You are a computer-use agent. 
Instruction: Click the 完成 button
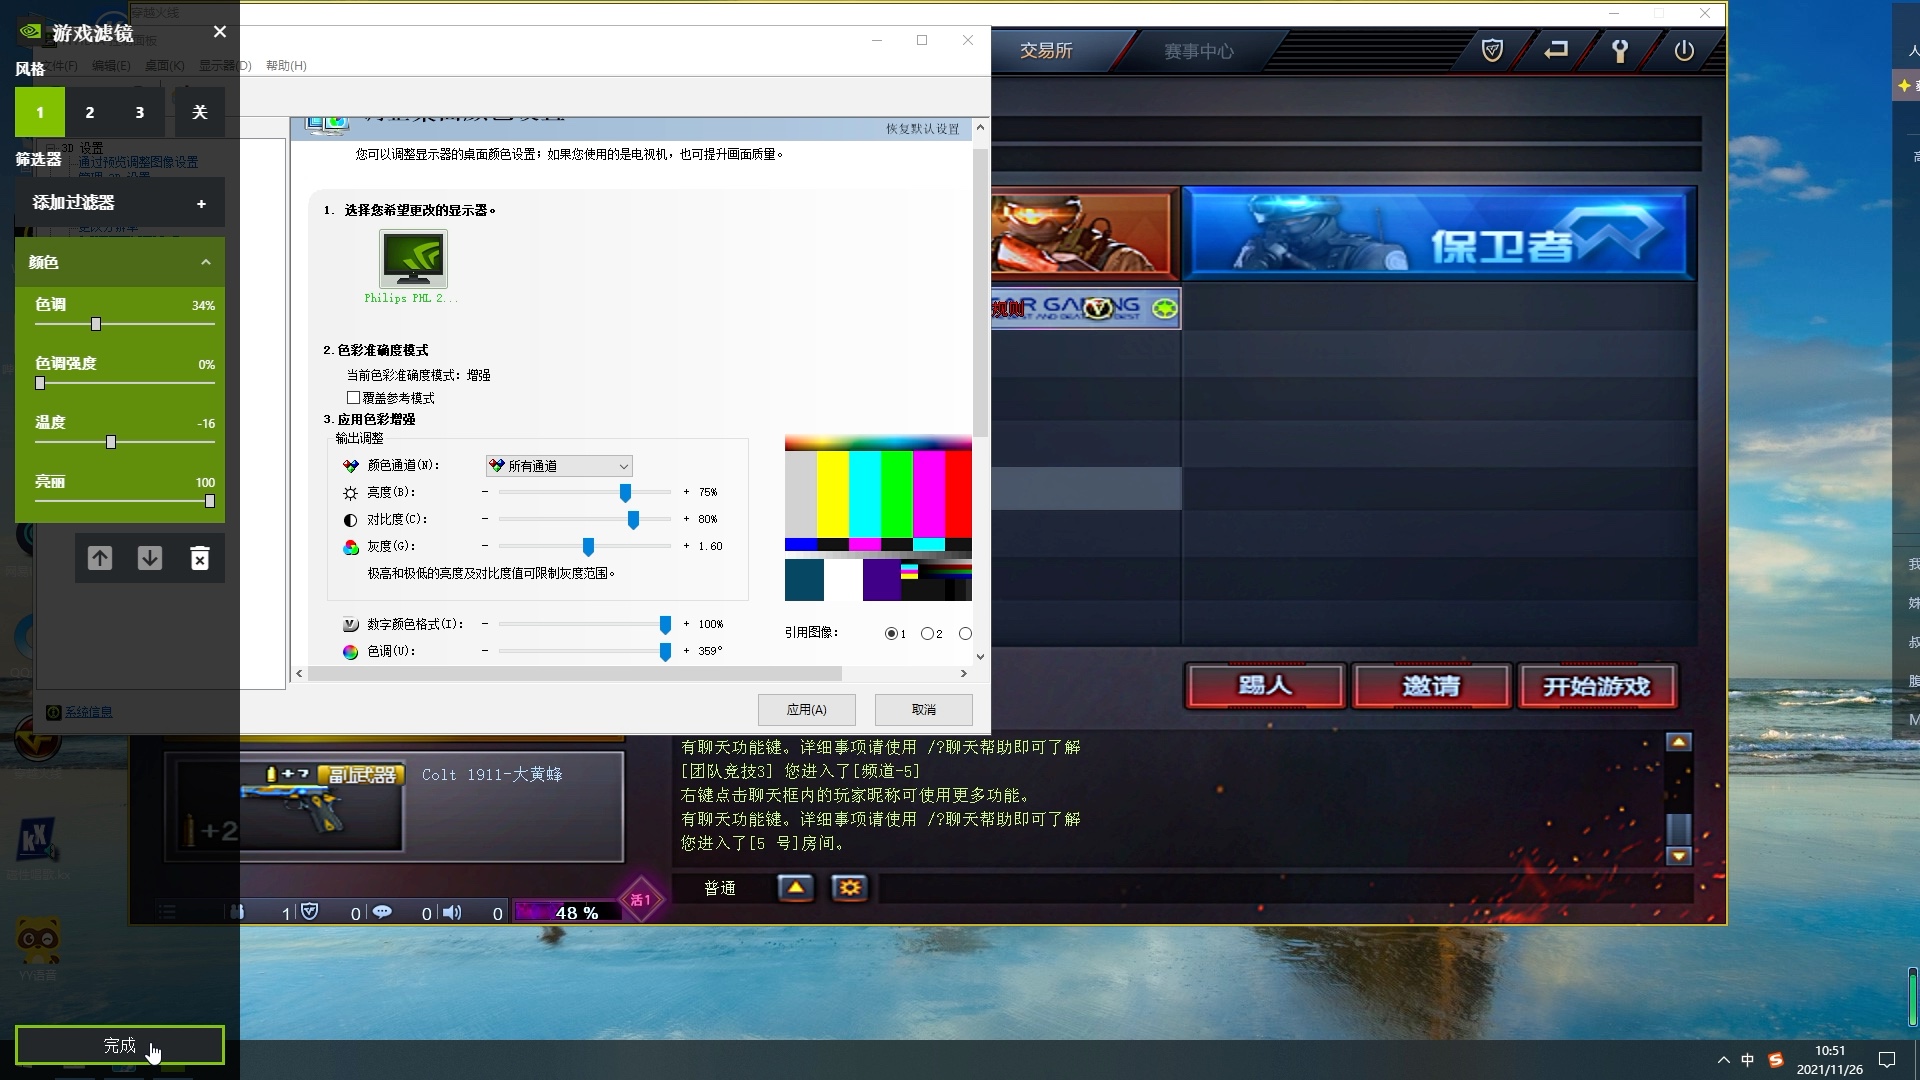[120, 1045]
